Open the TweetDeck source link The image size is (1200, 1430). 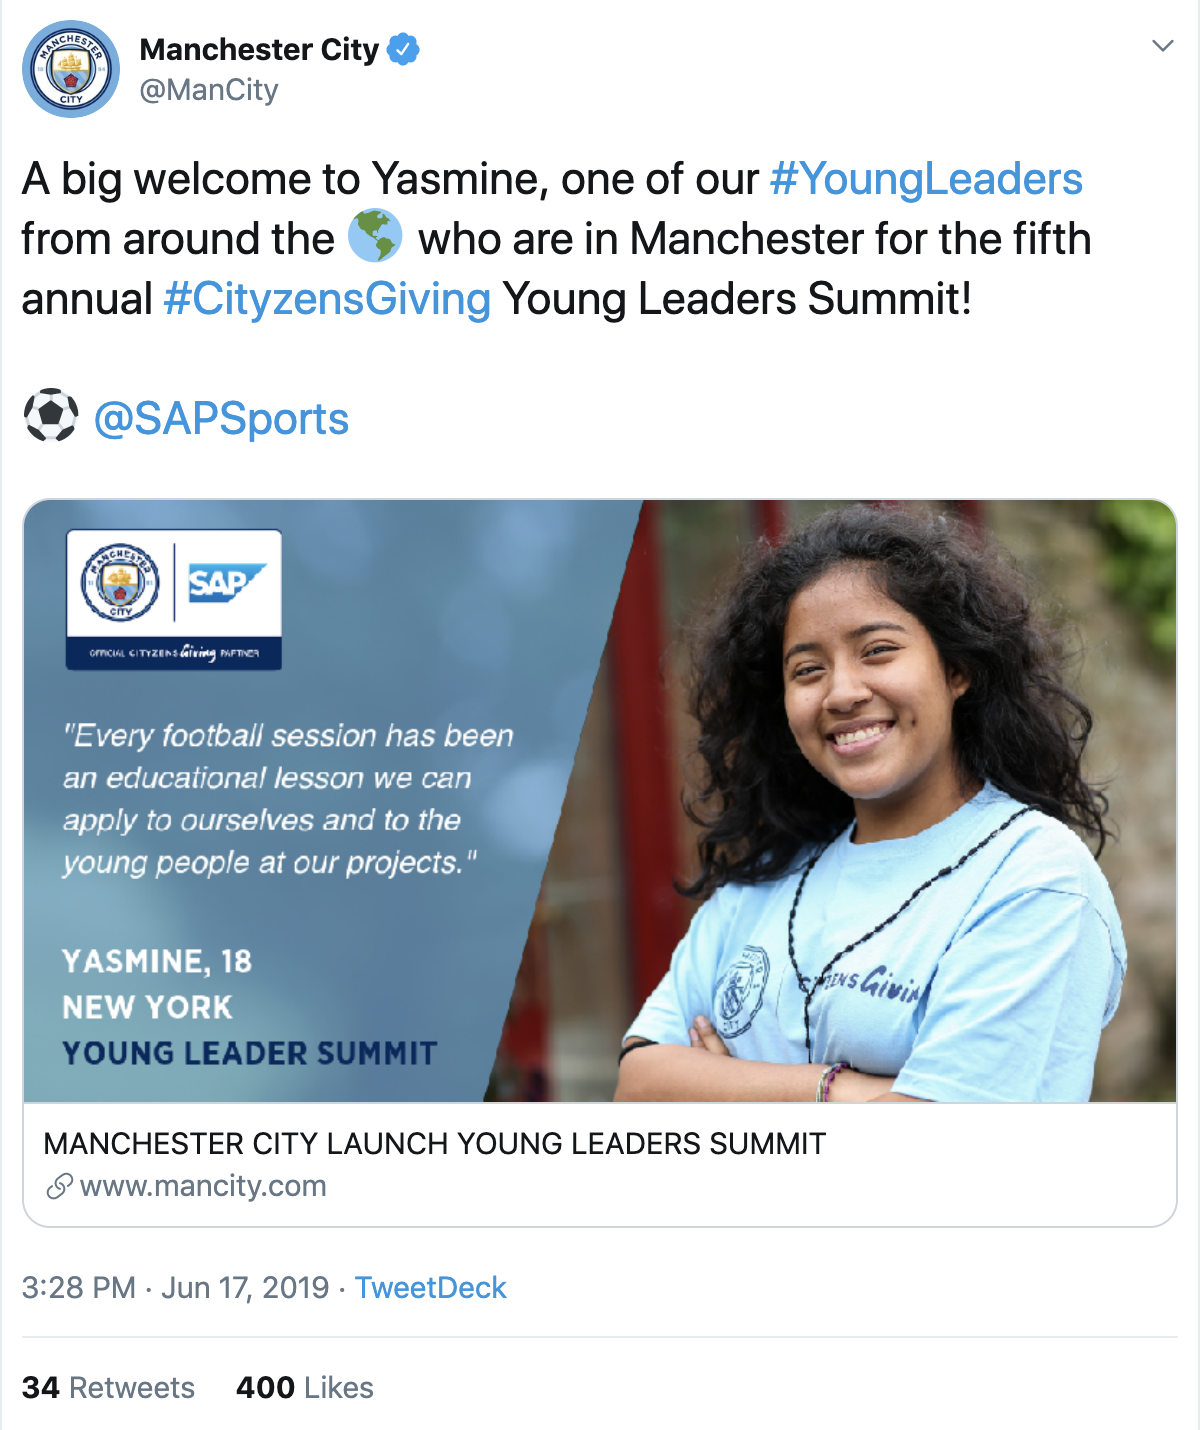[430, 1288]
